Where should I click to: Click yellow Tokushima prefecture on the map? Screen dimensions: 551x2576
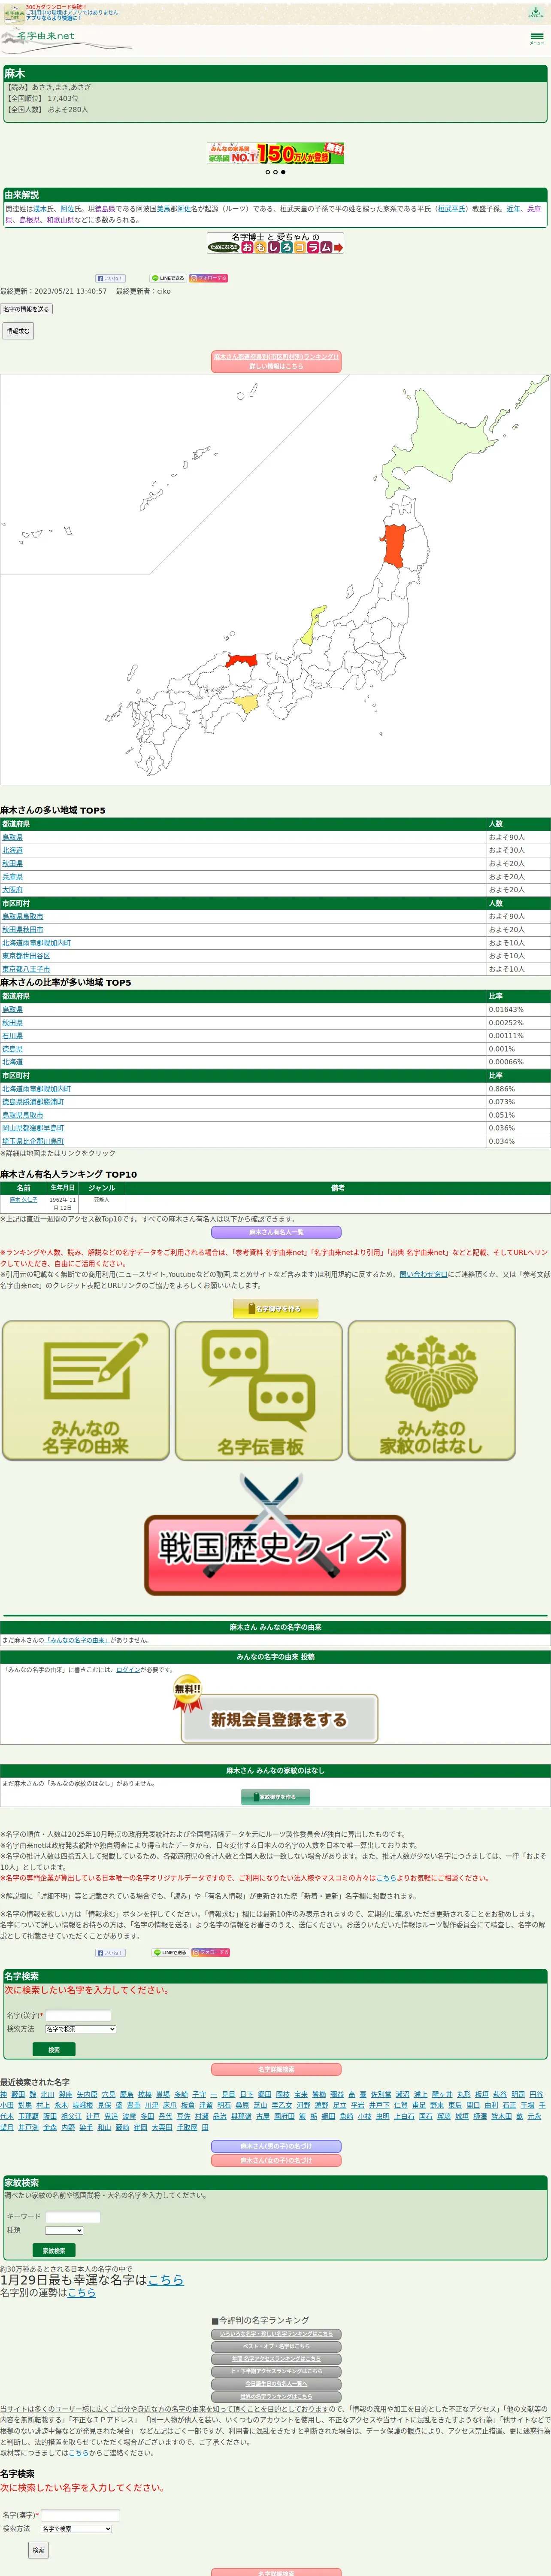click(246, 704)
